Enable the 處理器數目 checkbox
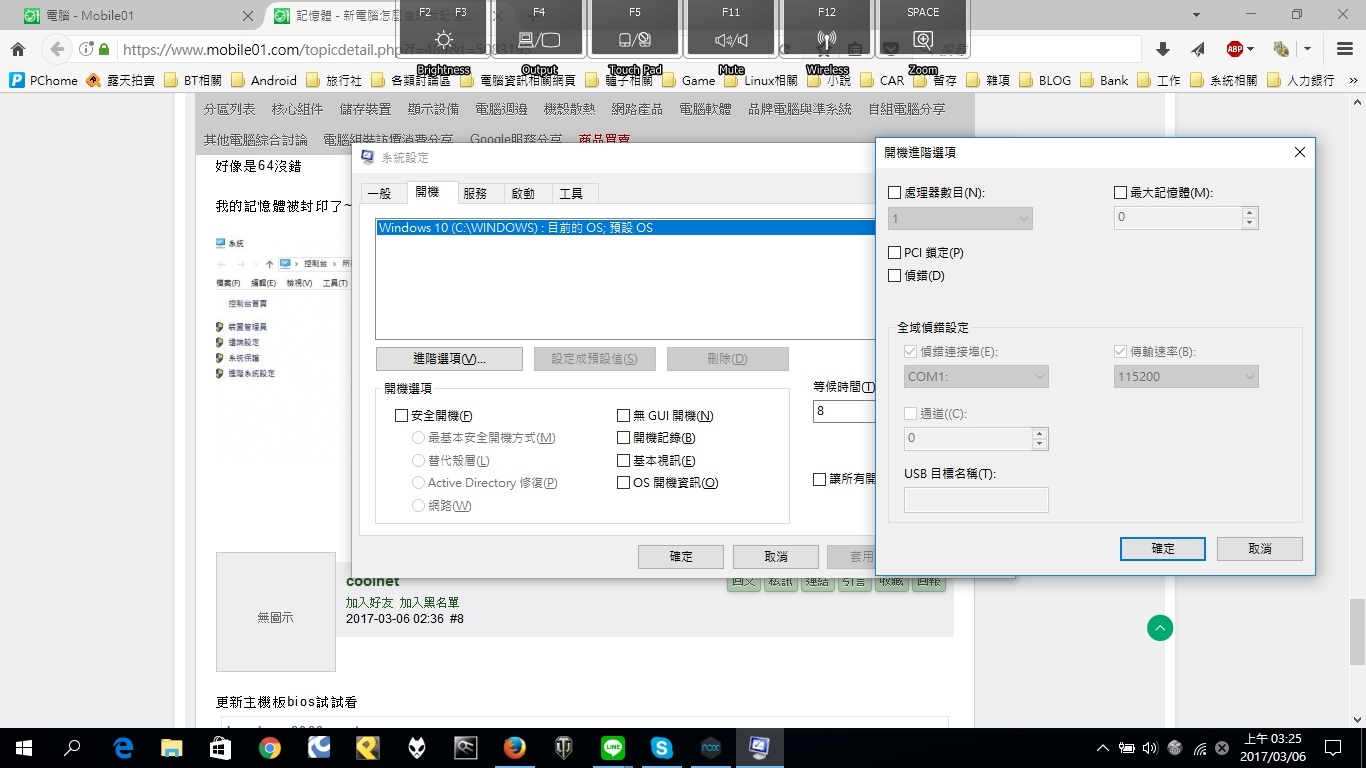Image resolution: width=1366 pixels, height=768 pixels. pos(895,192)
